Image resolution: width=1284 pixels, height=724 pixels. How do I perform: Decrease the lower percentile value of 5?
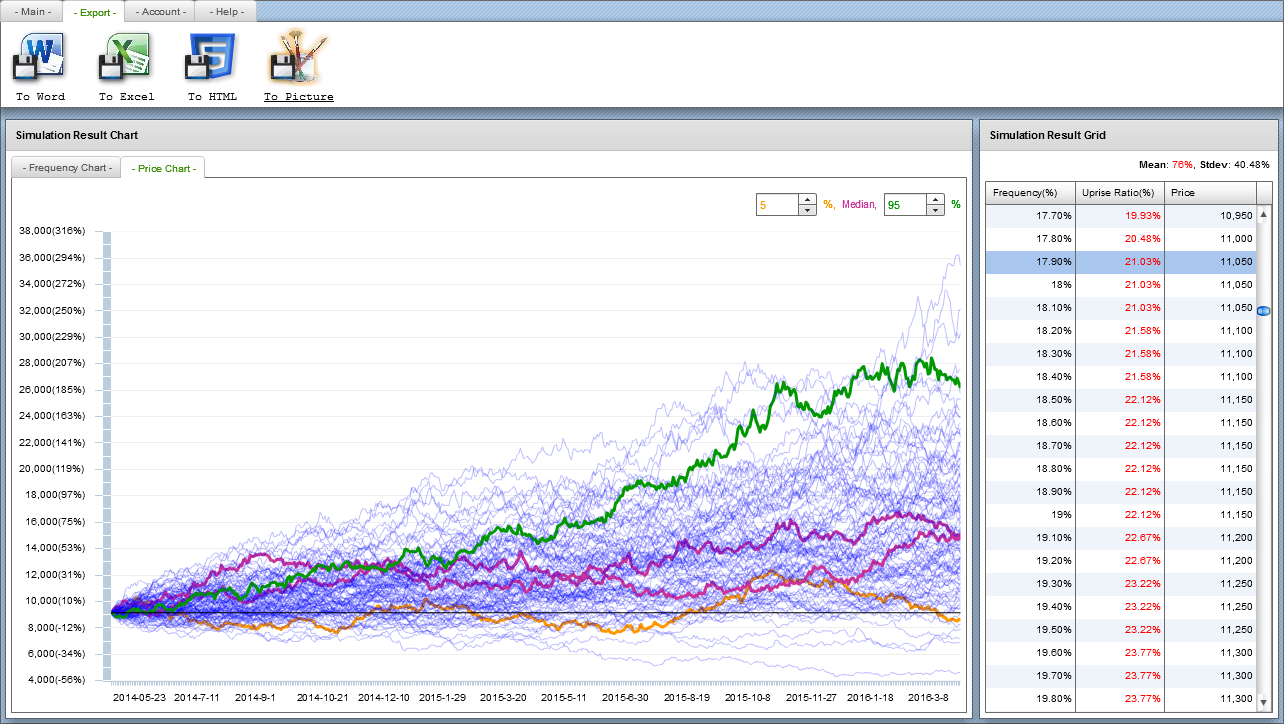click(x=807, y=210)
